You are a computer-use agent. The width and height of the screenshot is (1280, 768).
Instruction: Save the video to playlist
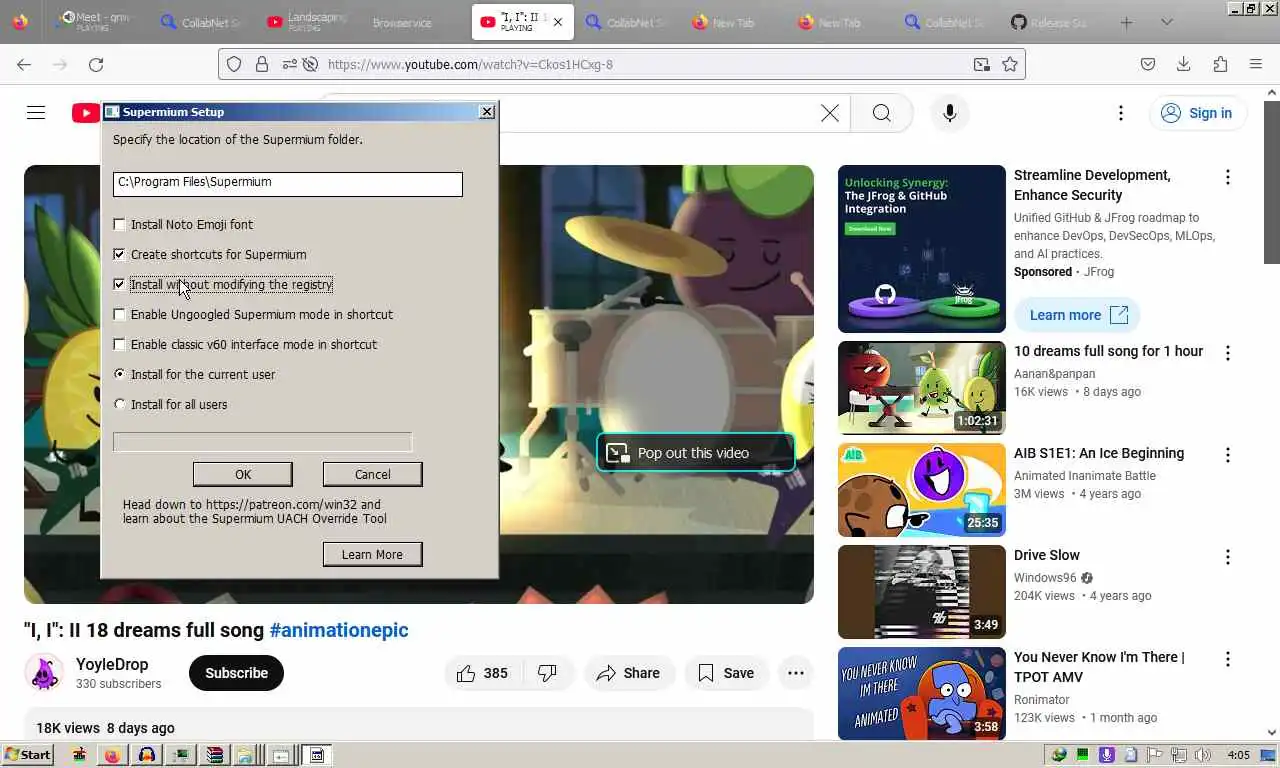point(726,673)
